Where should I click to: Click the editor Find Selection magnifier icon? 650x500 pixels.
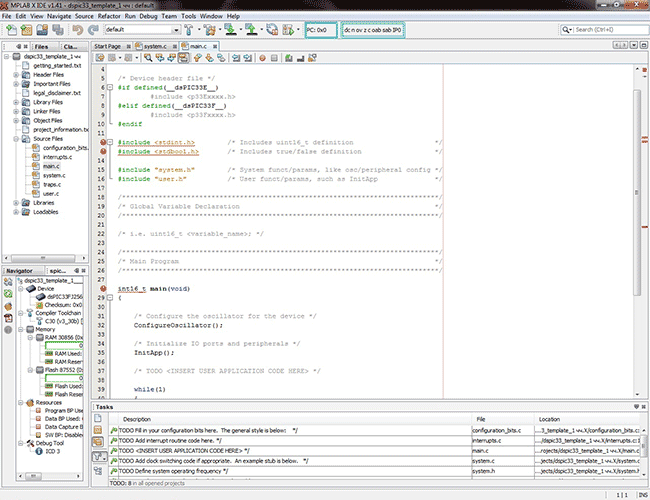click(148, 58)
